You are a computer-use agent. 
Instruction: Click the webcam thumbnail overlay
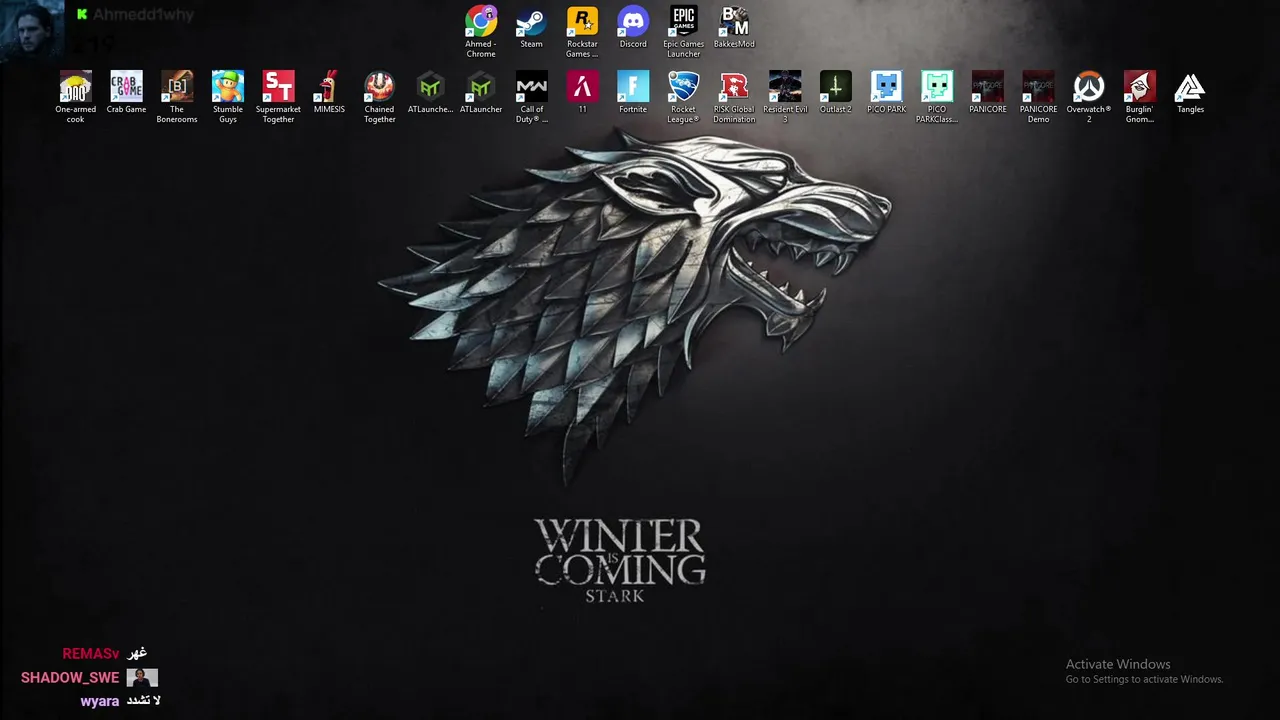click(32, 28)
